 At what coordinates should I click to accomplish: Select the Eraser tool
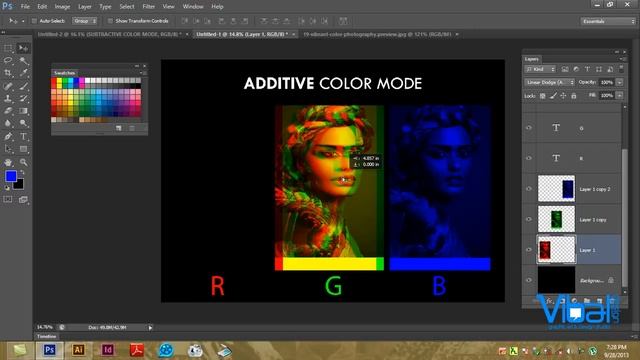click(8, 111)
